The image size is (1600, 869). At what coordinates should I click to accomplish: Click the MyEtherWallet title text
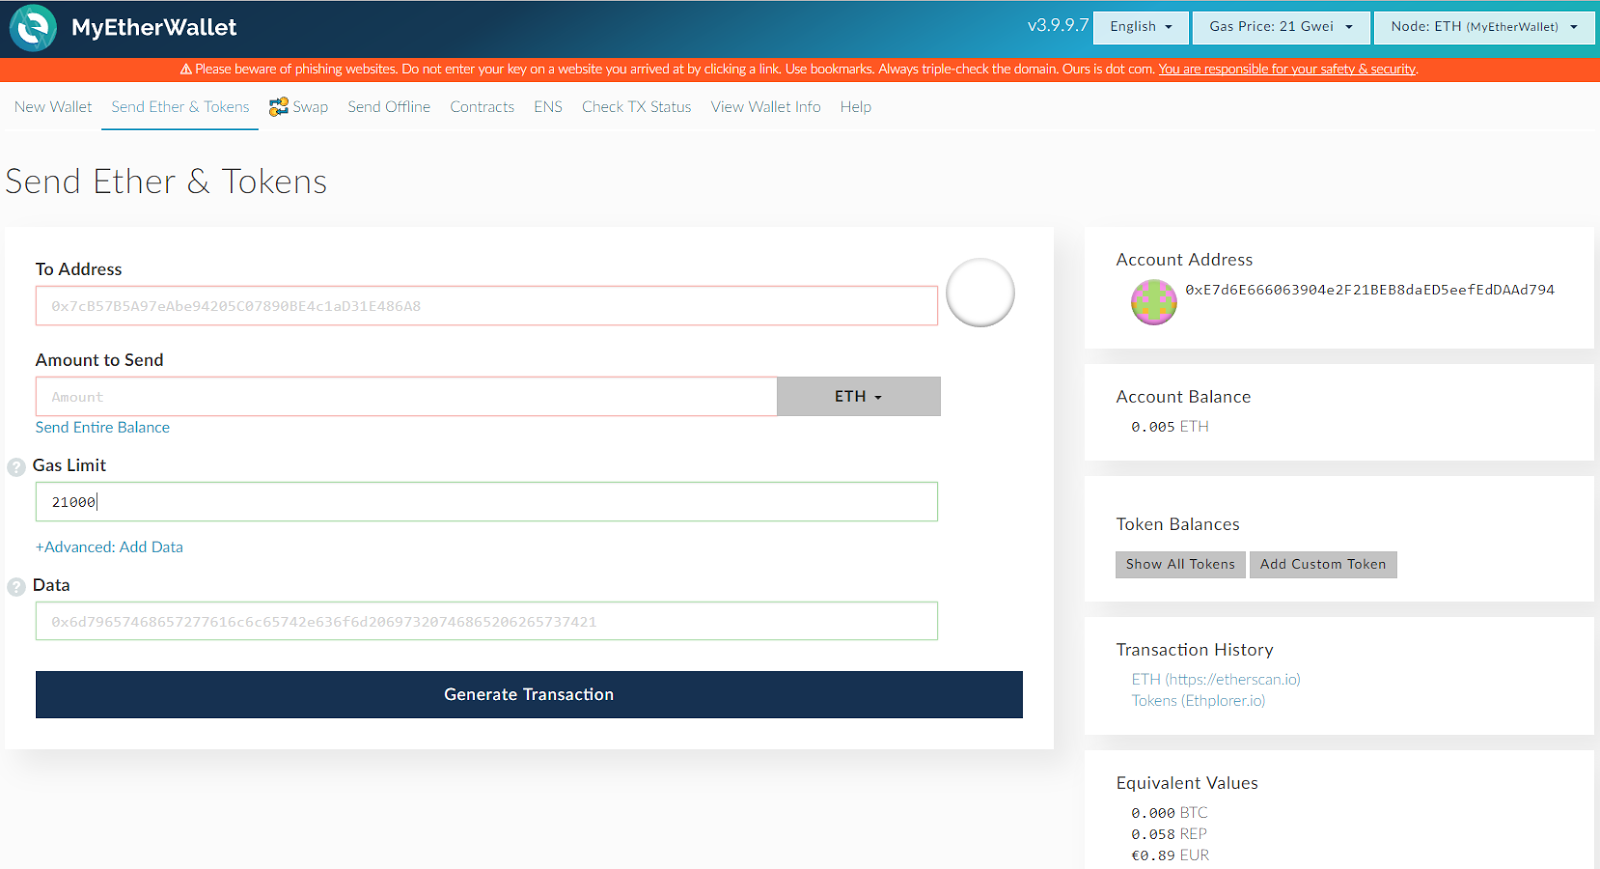click(154, 27)
